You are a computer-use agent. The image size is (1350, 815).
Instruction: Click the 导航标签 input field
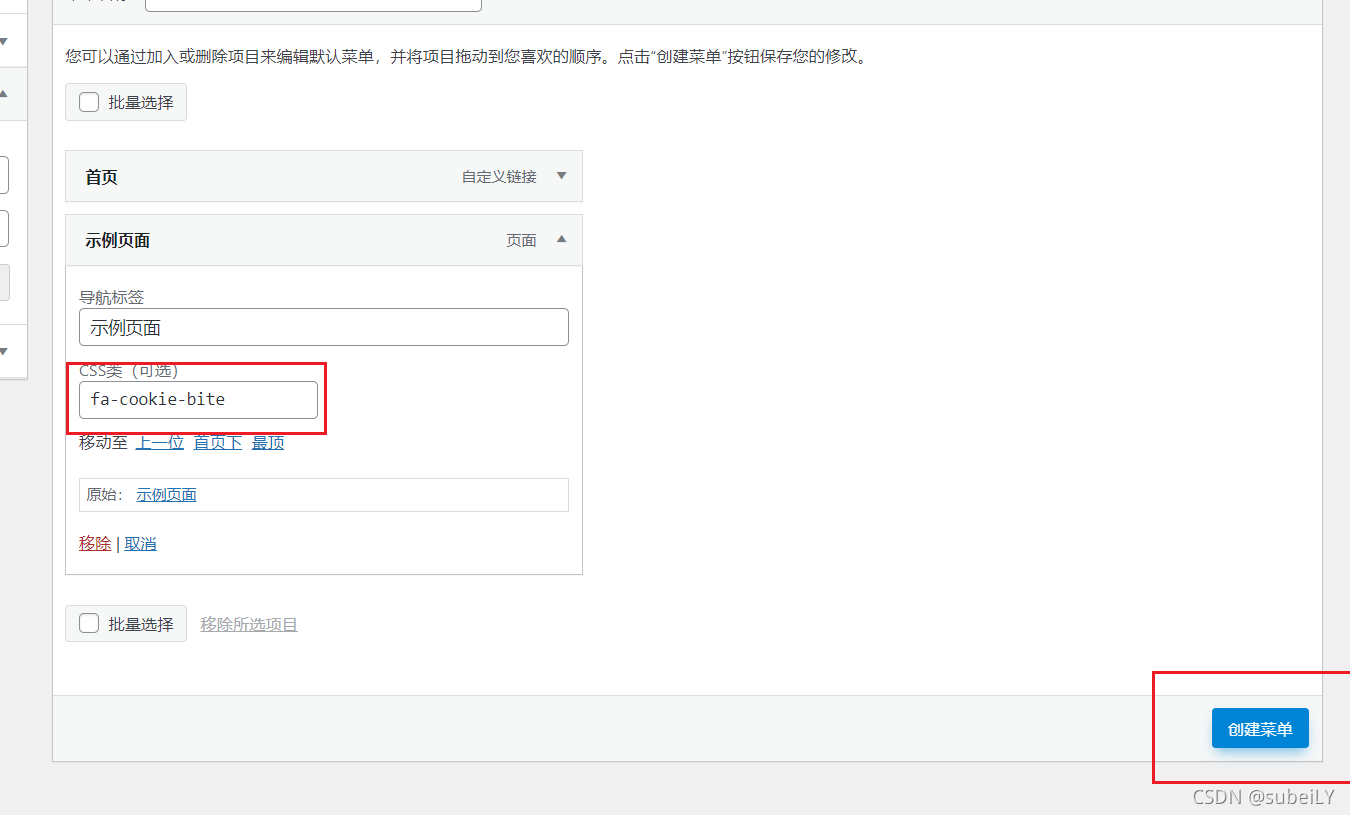(x=324, y=327)
